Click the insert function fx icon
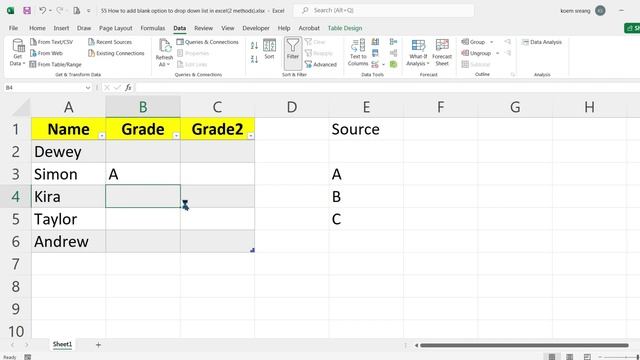Viewport: 640px width, 360px height. pyautogui.click(x=128, y=87)
